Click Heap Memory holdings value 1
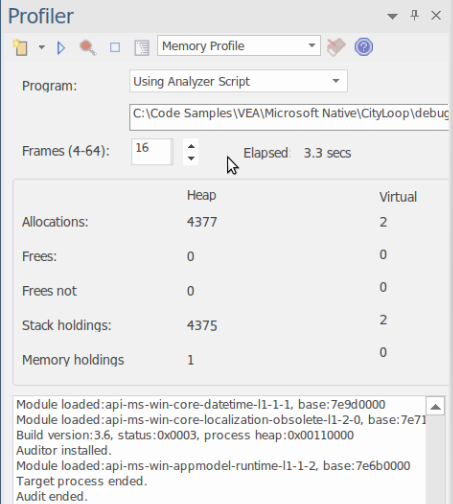Viewport: 453px width, 504px height. (x=190, y=360)
